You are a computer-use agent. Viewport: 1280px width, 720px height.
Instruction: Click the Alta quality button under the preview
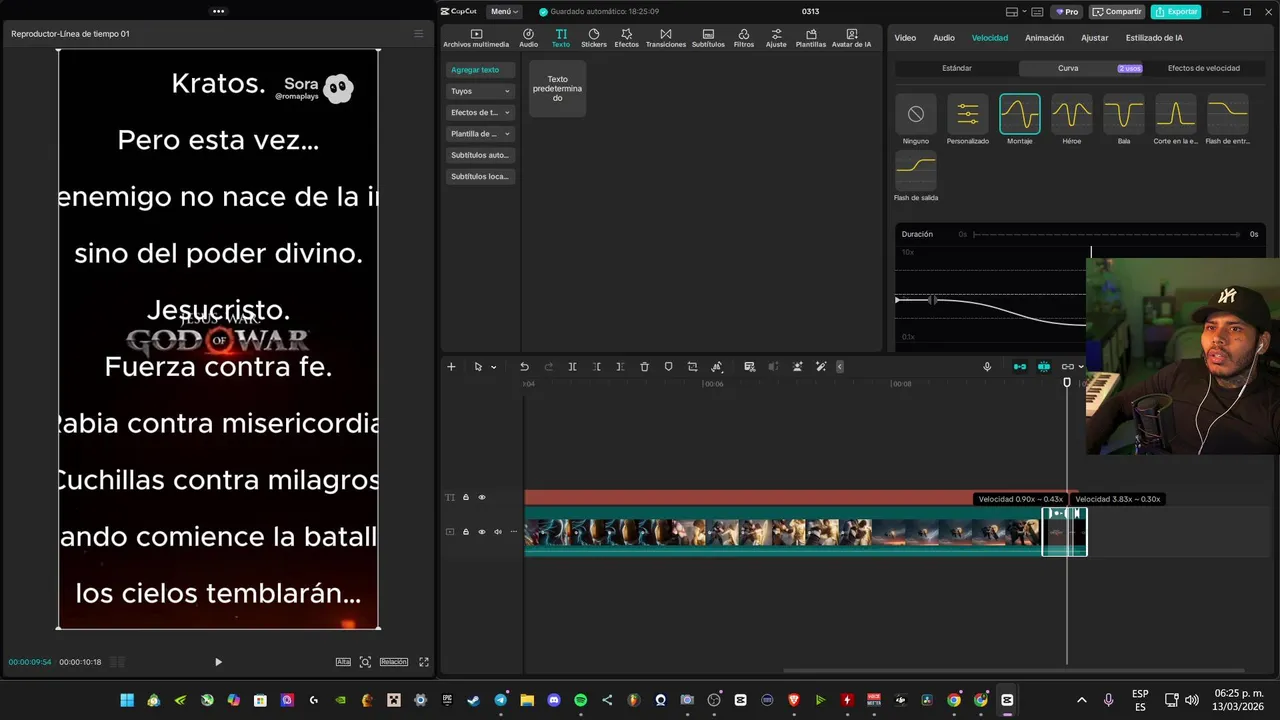click(x=343, y=662)
